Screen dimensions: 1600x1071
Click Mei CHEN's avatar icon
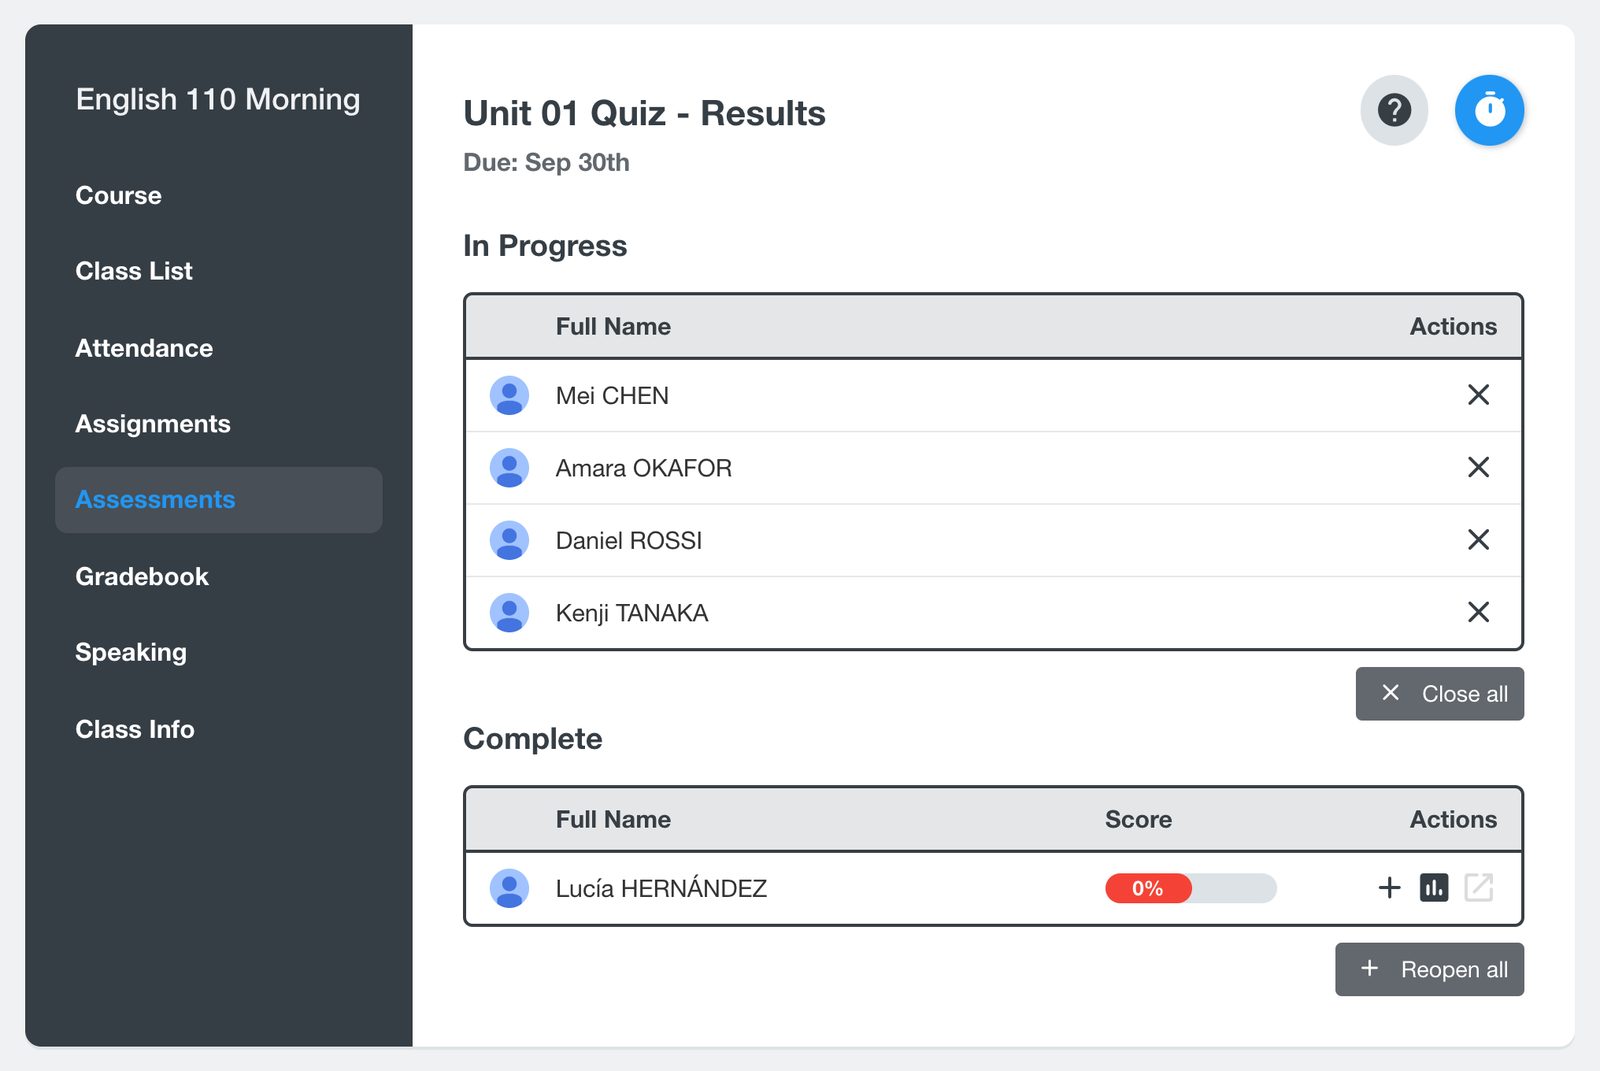click(x=509, y=395)
